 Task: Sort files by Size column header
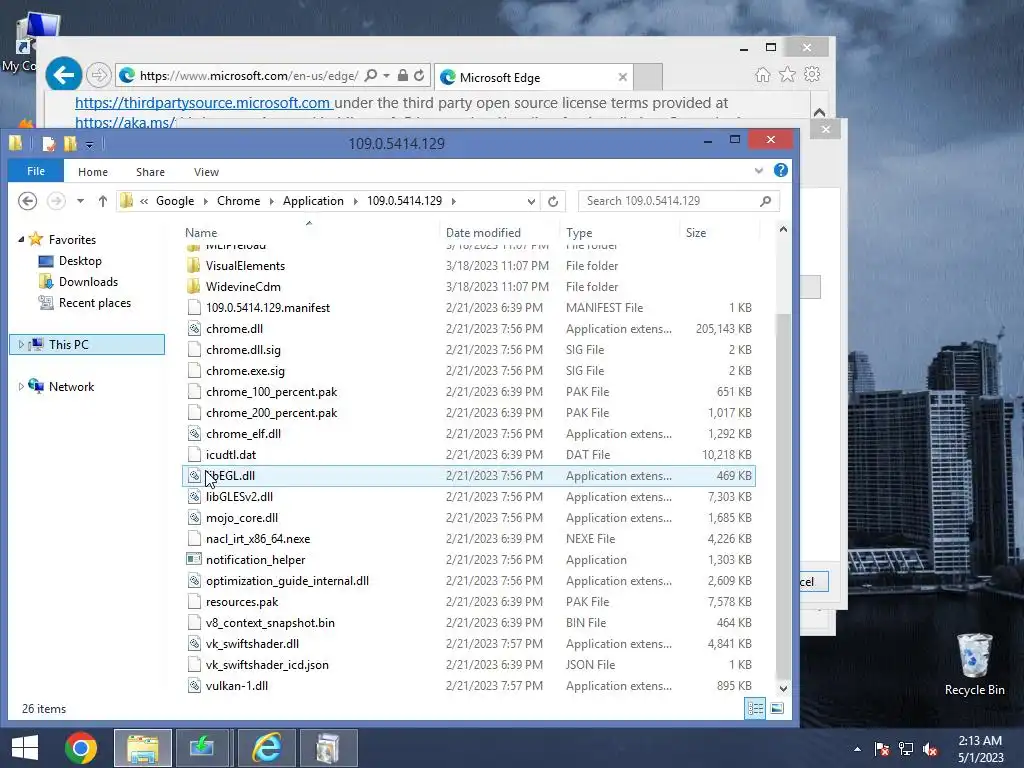pos(696,232)
